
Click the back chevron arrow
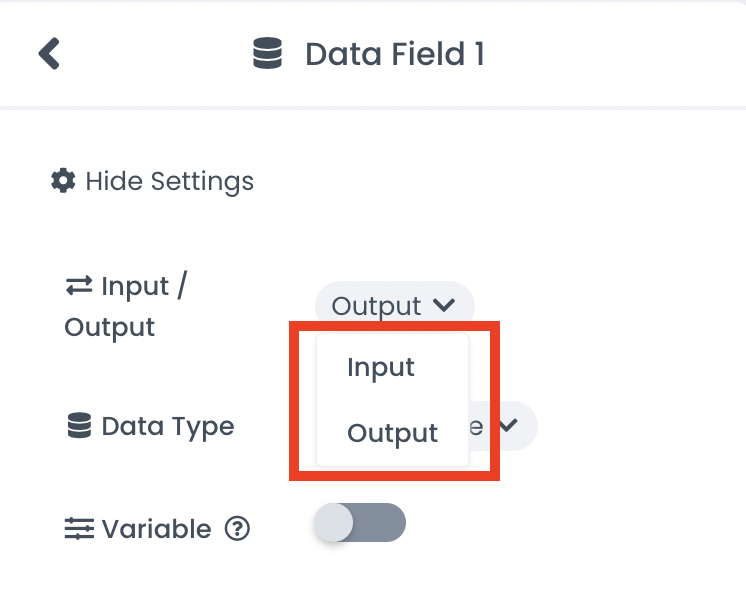click(49, 53)
